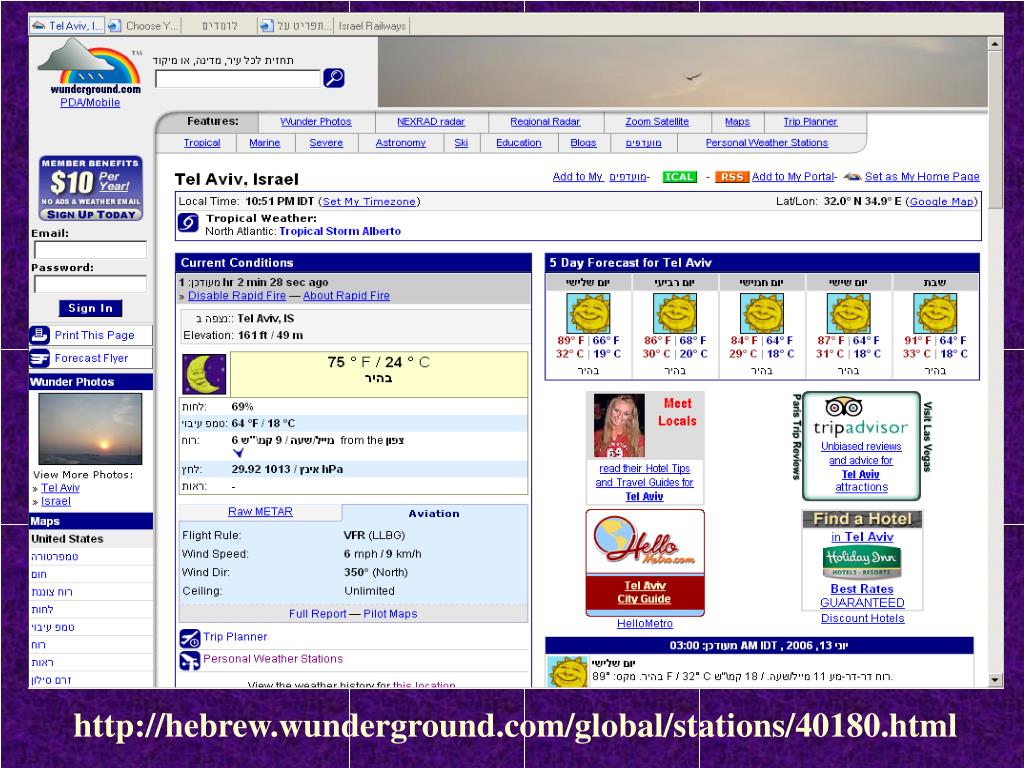Click the Meet Locals photo ad
Viewport: 1024px width, 768px height.
point(619,425)
